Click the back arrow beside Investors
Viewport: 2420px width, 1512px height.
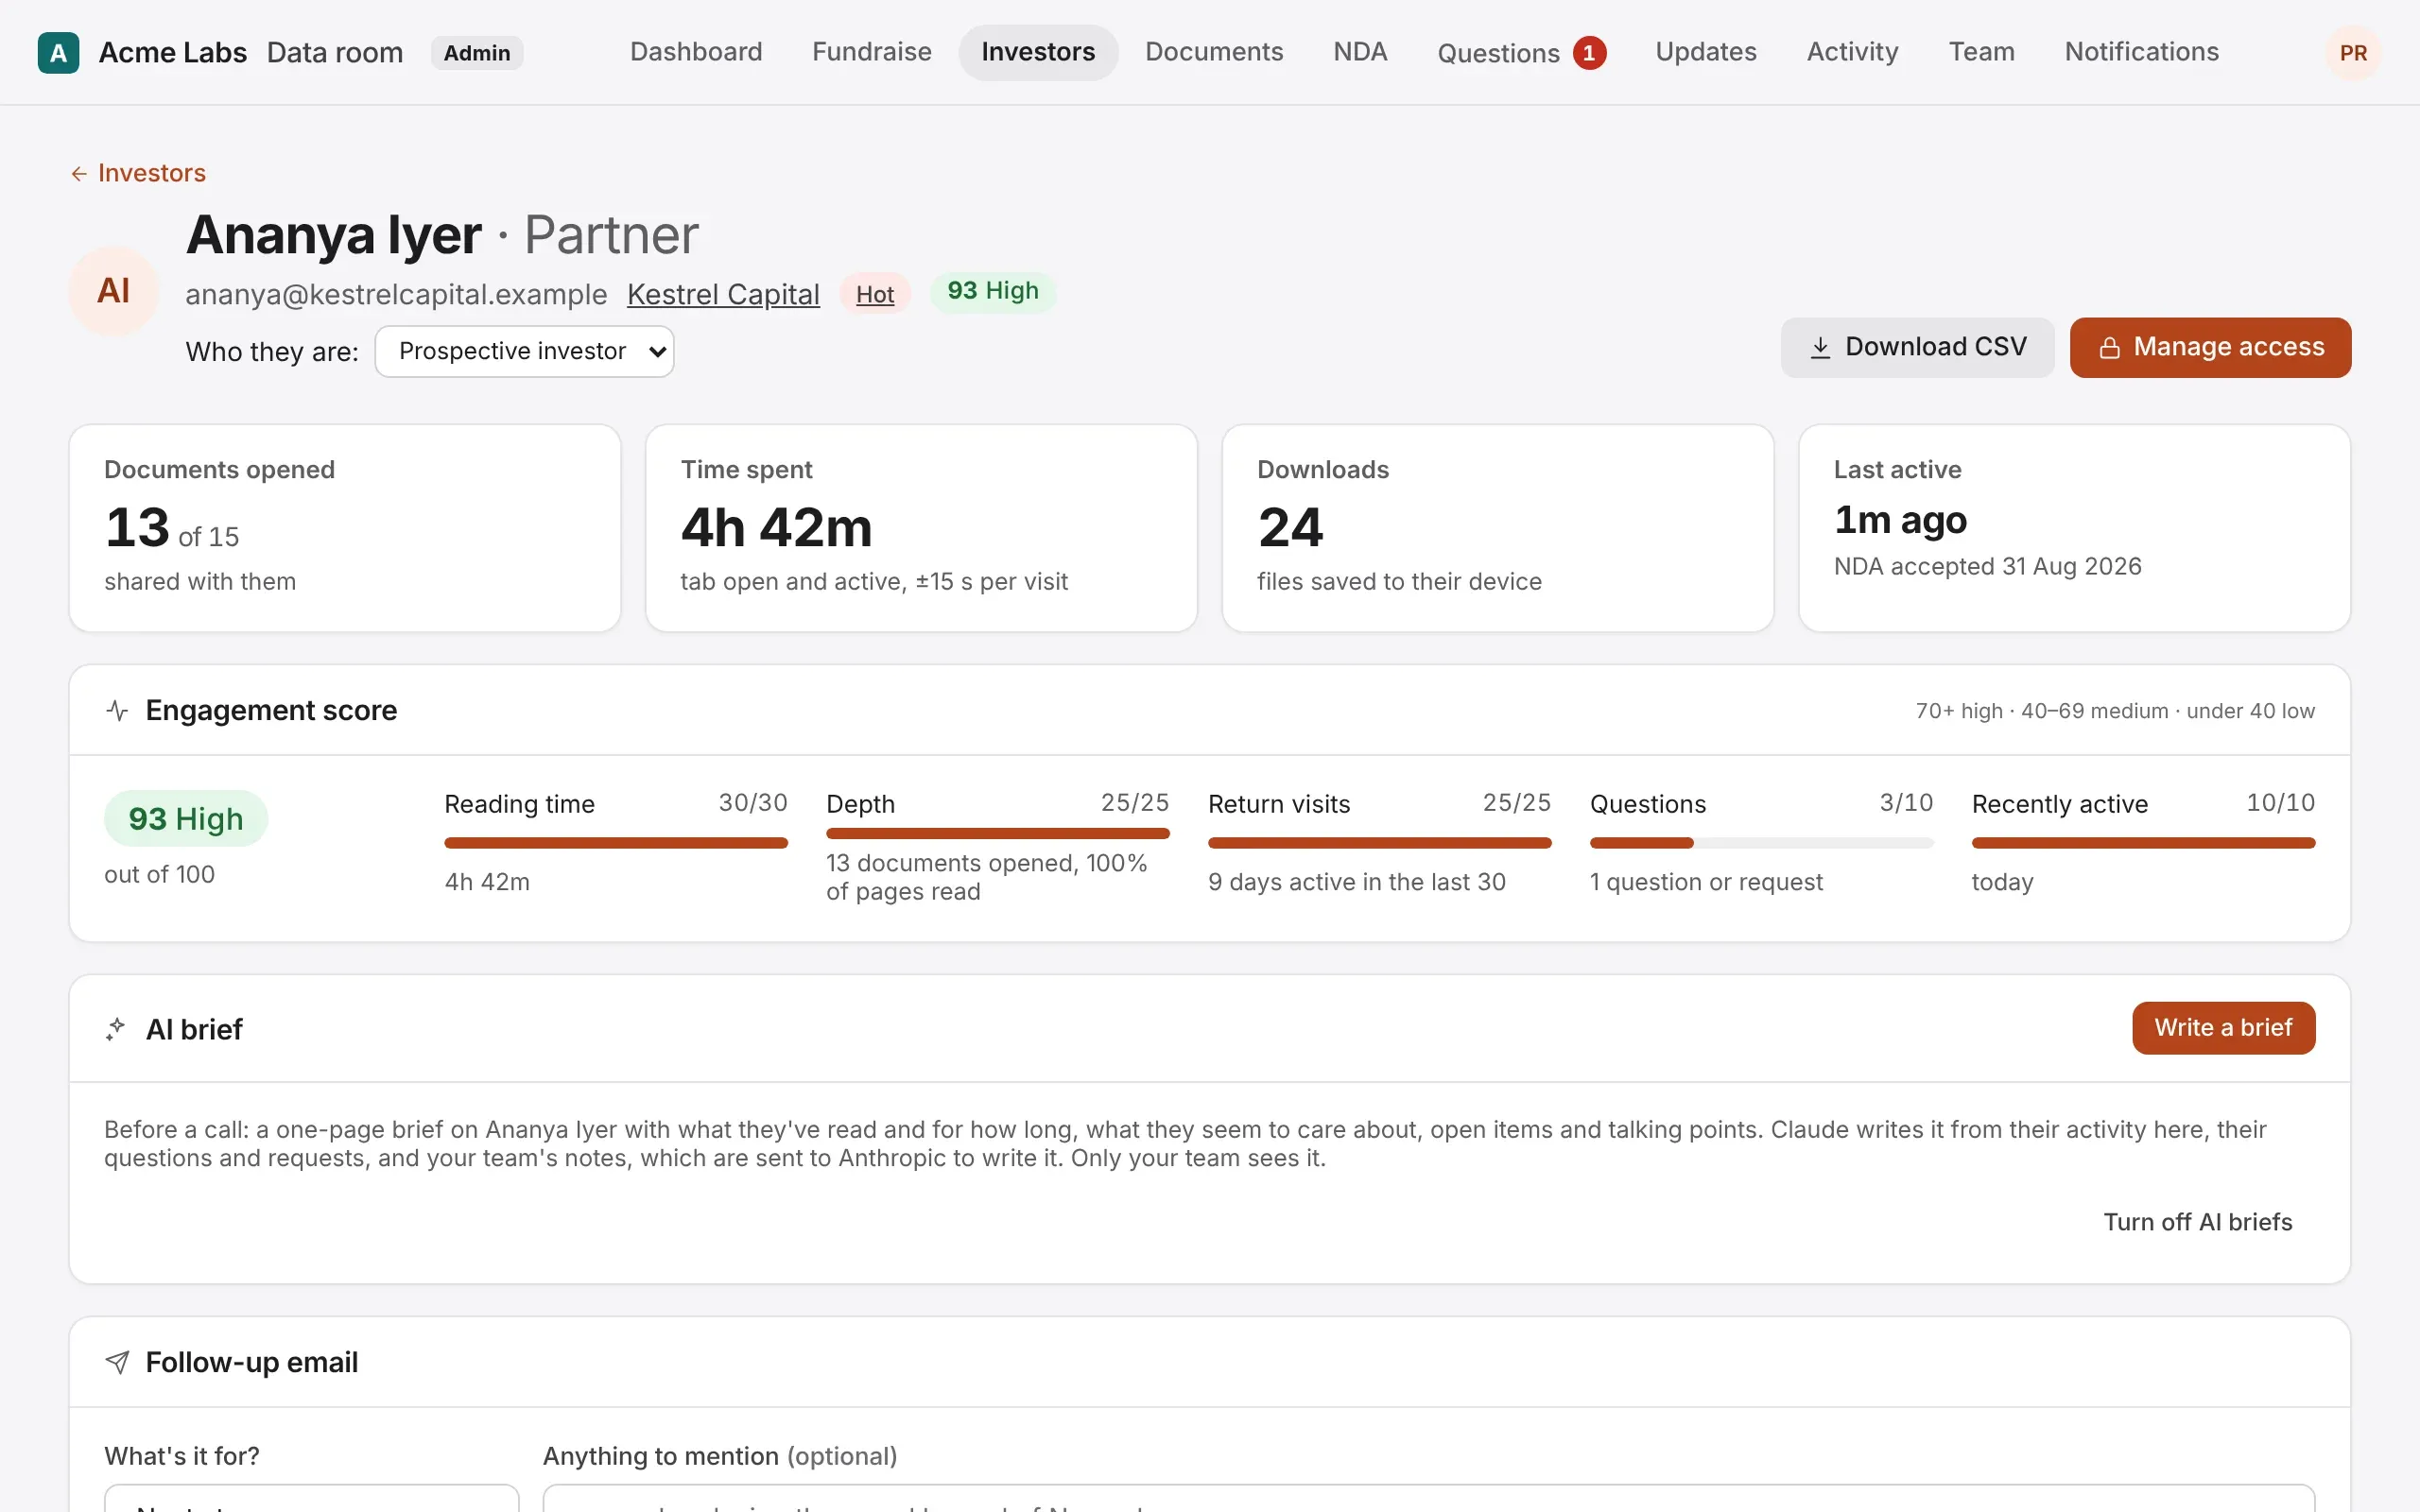click(79, 174)
